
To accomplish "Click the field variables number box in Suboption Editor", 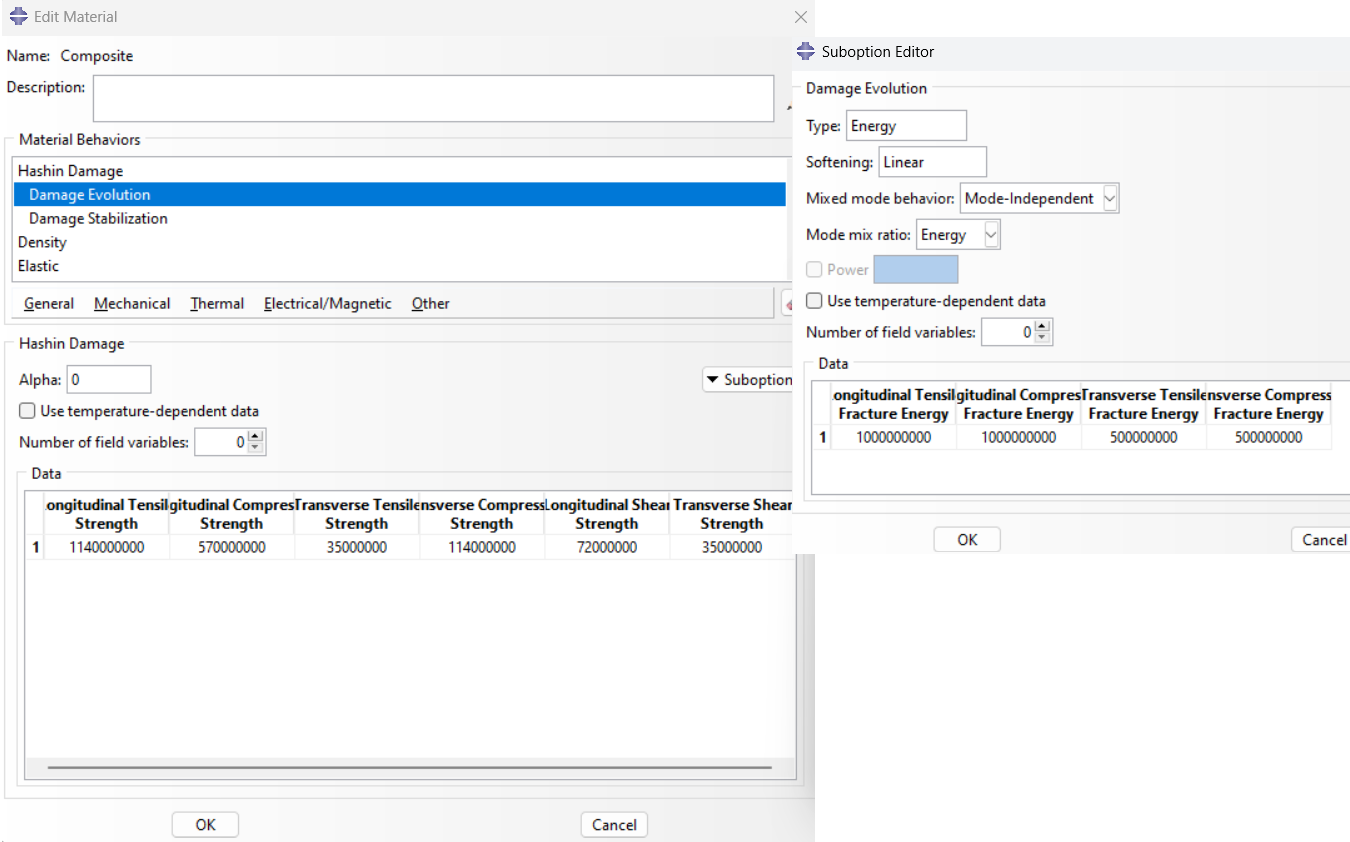I will [1008, 332].
